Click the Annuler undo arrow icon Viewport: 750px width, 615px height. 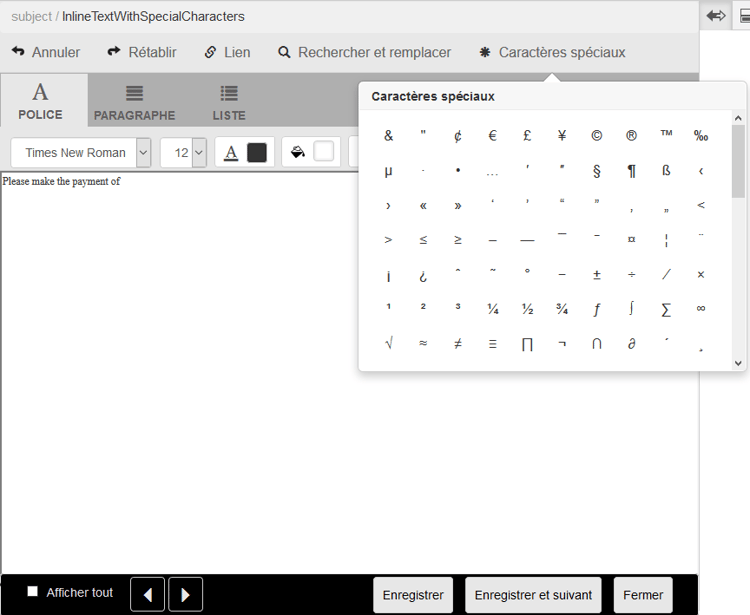click(x=18, y=51)
